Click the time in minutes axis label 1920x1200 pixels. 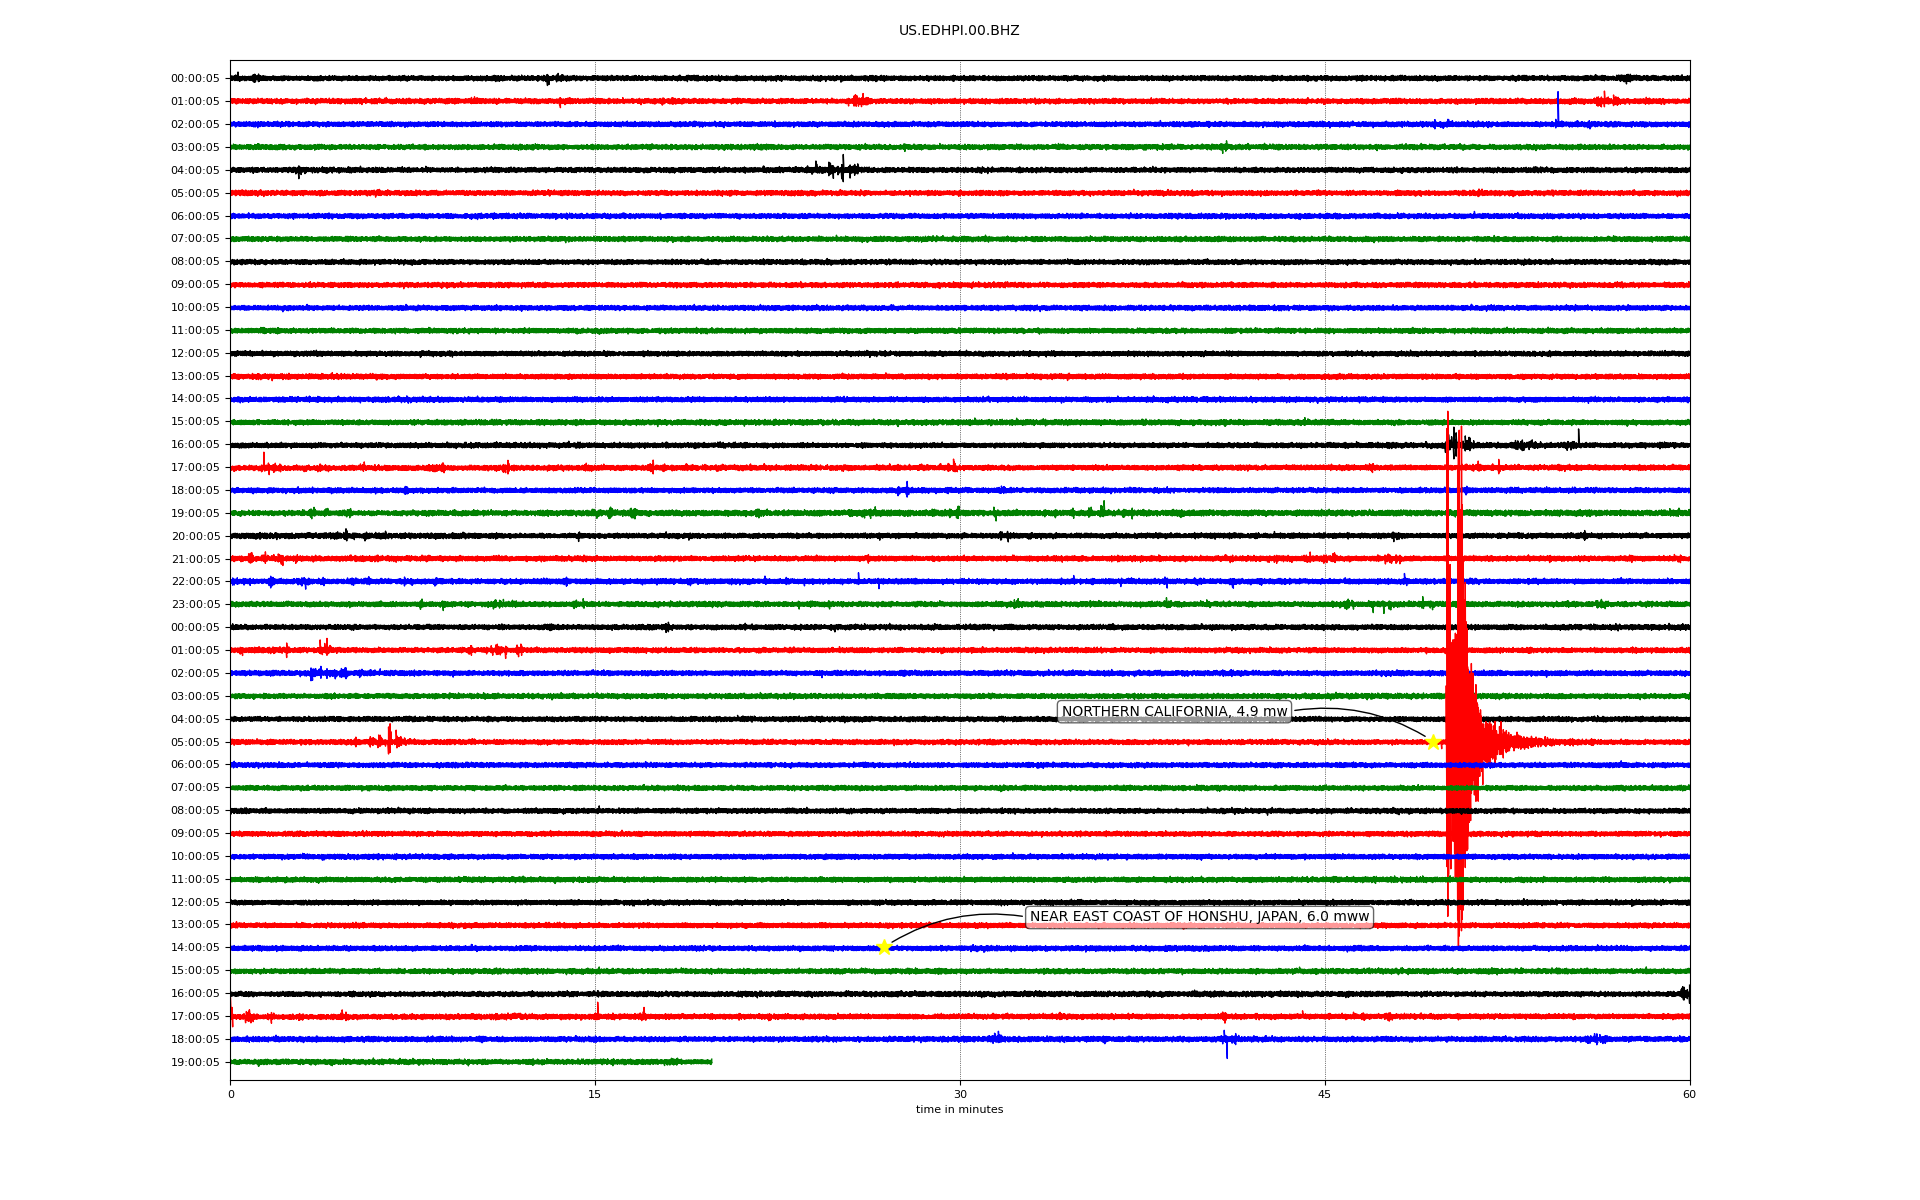[959, 1109]
